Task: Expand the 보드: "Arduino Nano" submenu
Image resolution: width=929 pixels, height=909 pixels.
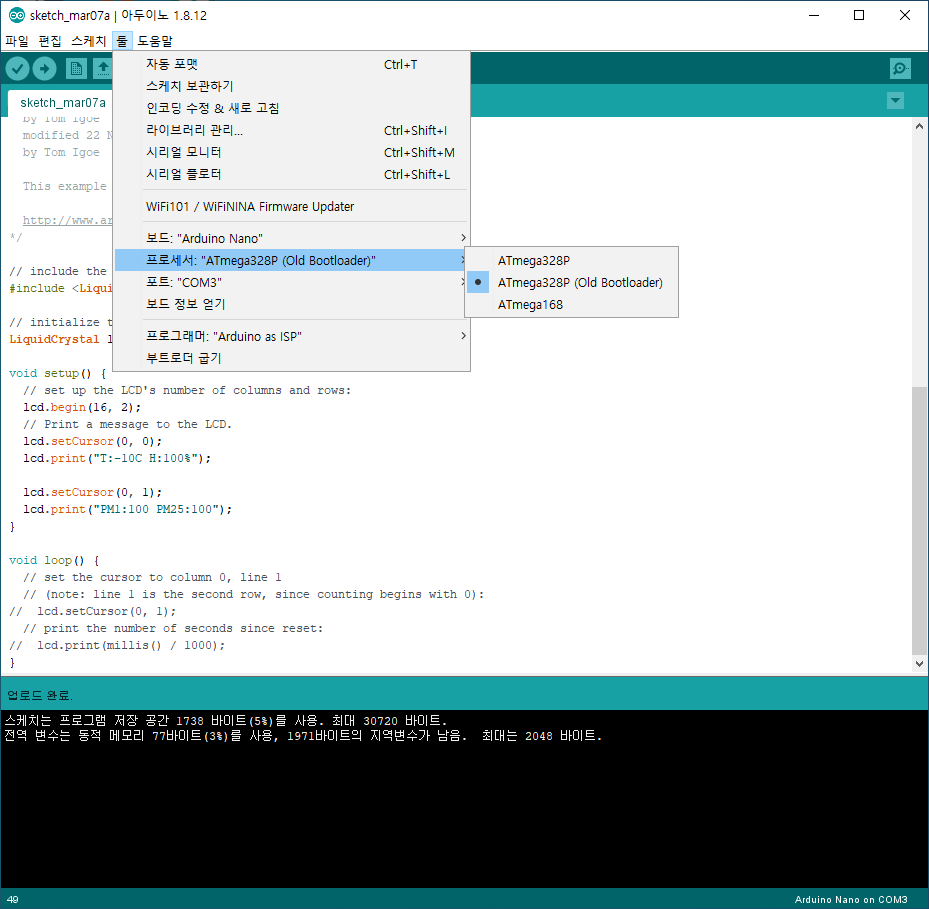Action: 291,238
